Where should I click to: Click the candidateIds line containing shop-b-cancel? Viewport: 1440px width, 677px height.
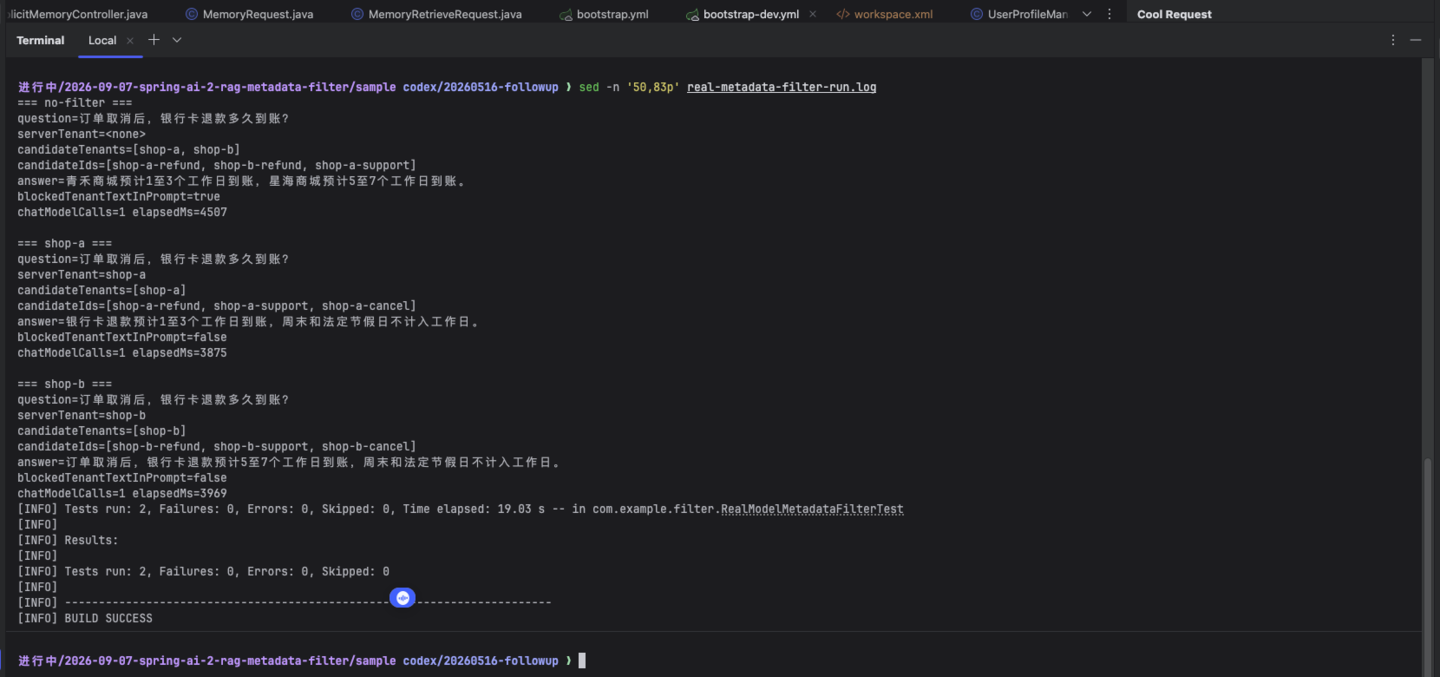(216, 447)
